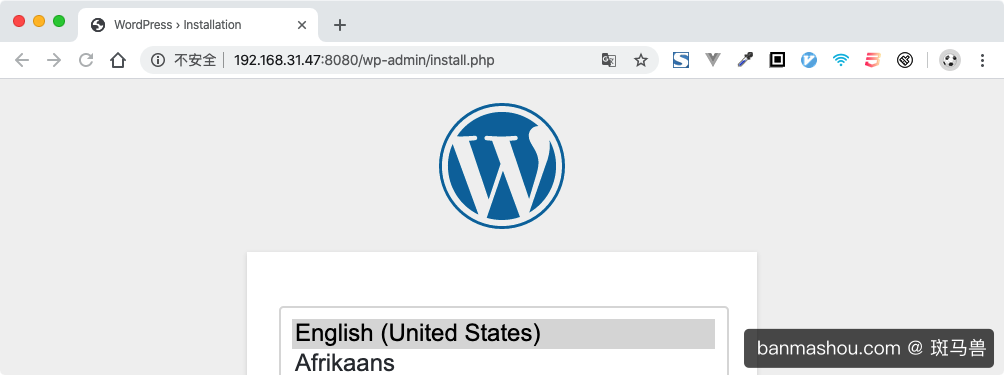Click the red close window button
The height and width of the screenshot is (375, 1004).
pyautogui.click(x=19, y=21)
